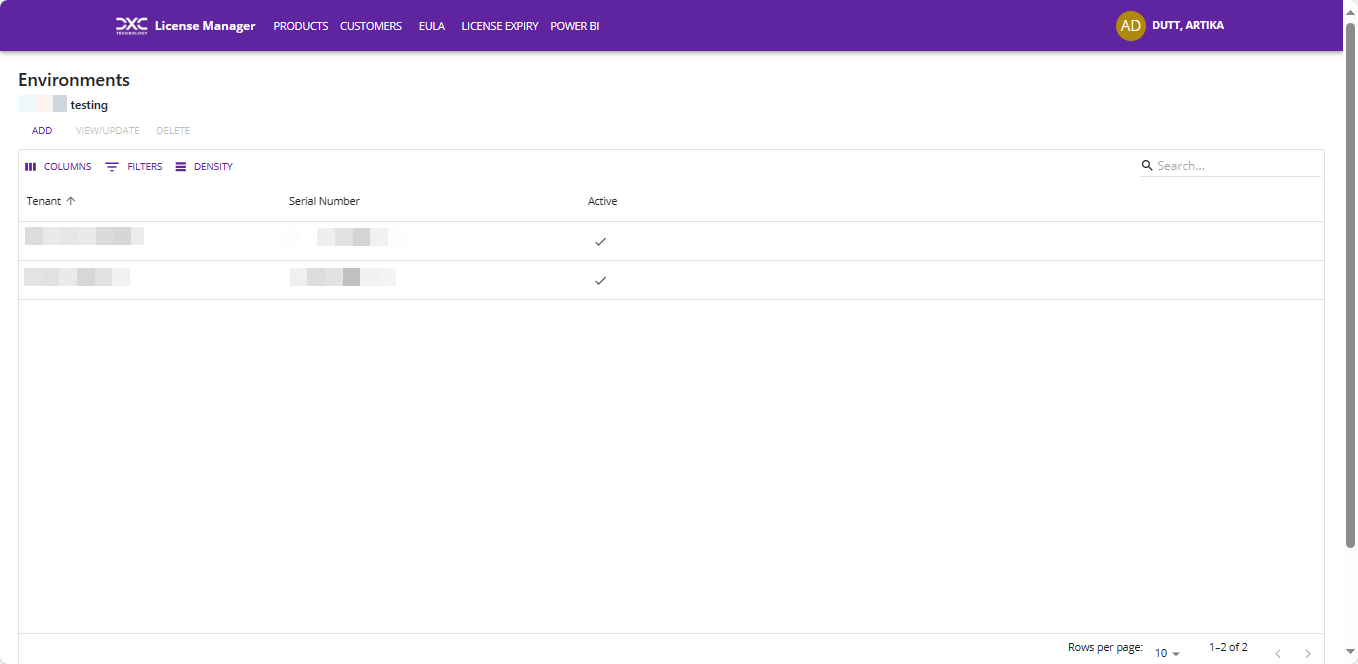Open the AD user avatar

1130,26
